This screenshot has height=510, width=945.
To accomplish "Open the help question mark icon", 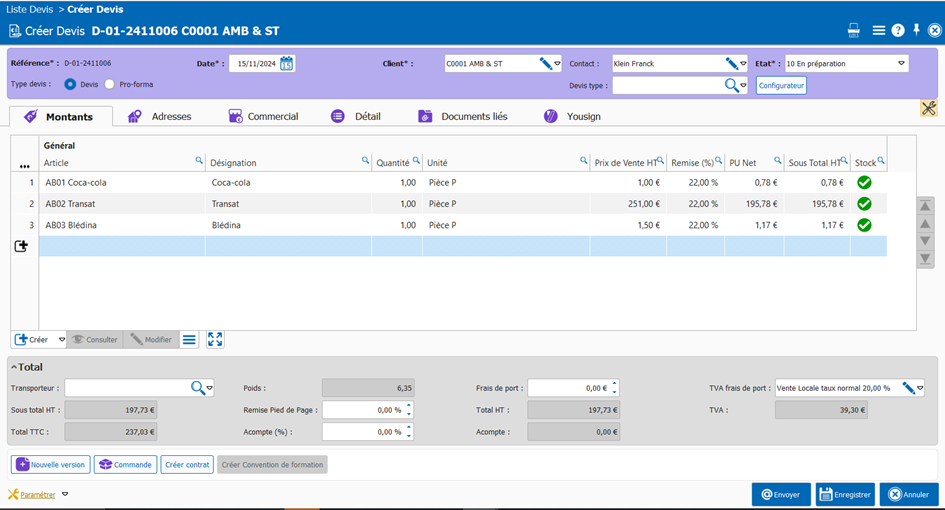I will (x=898, y=31).
